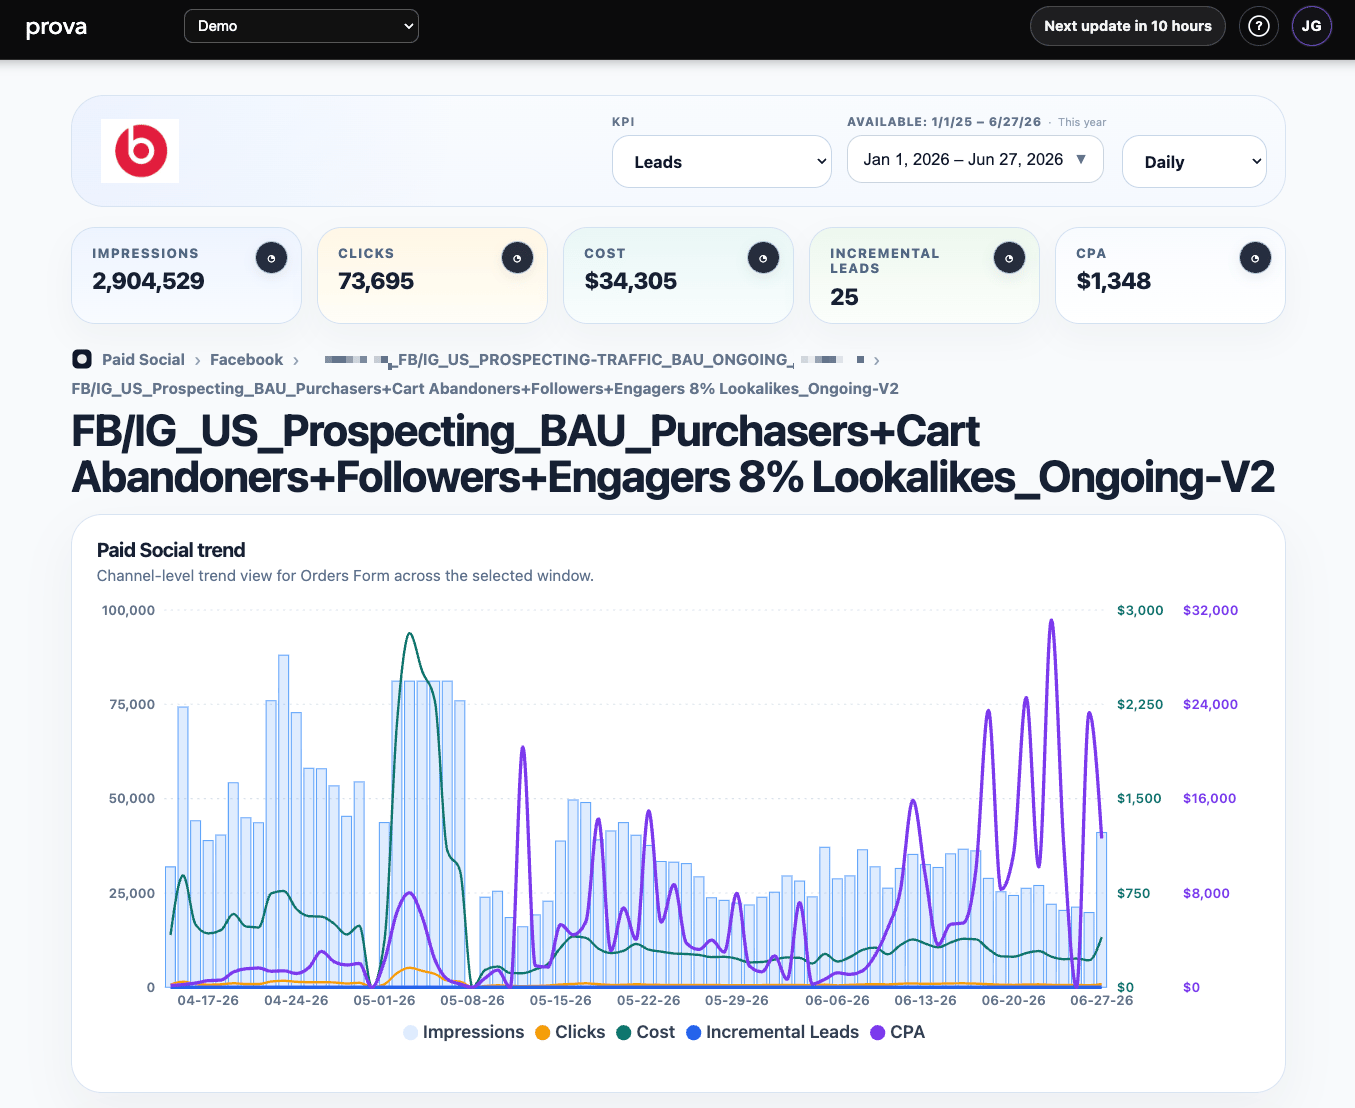1355x1108 pixels.
Task: Click the prova logo
Action: 56,27
